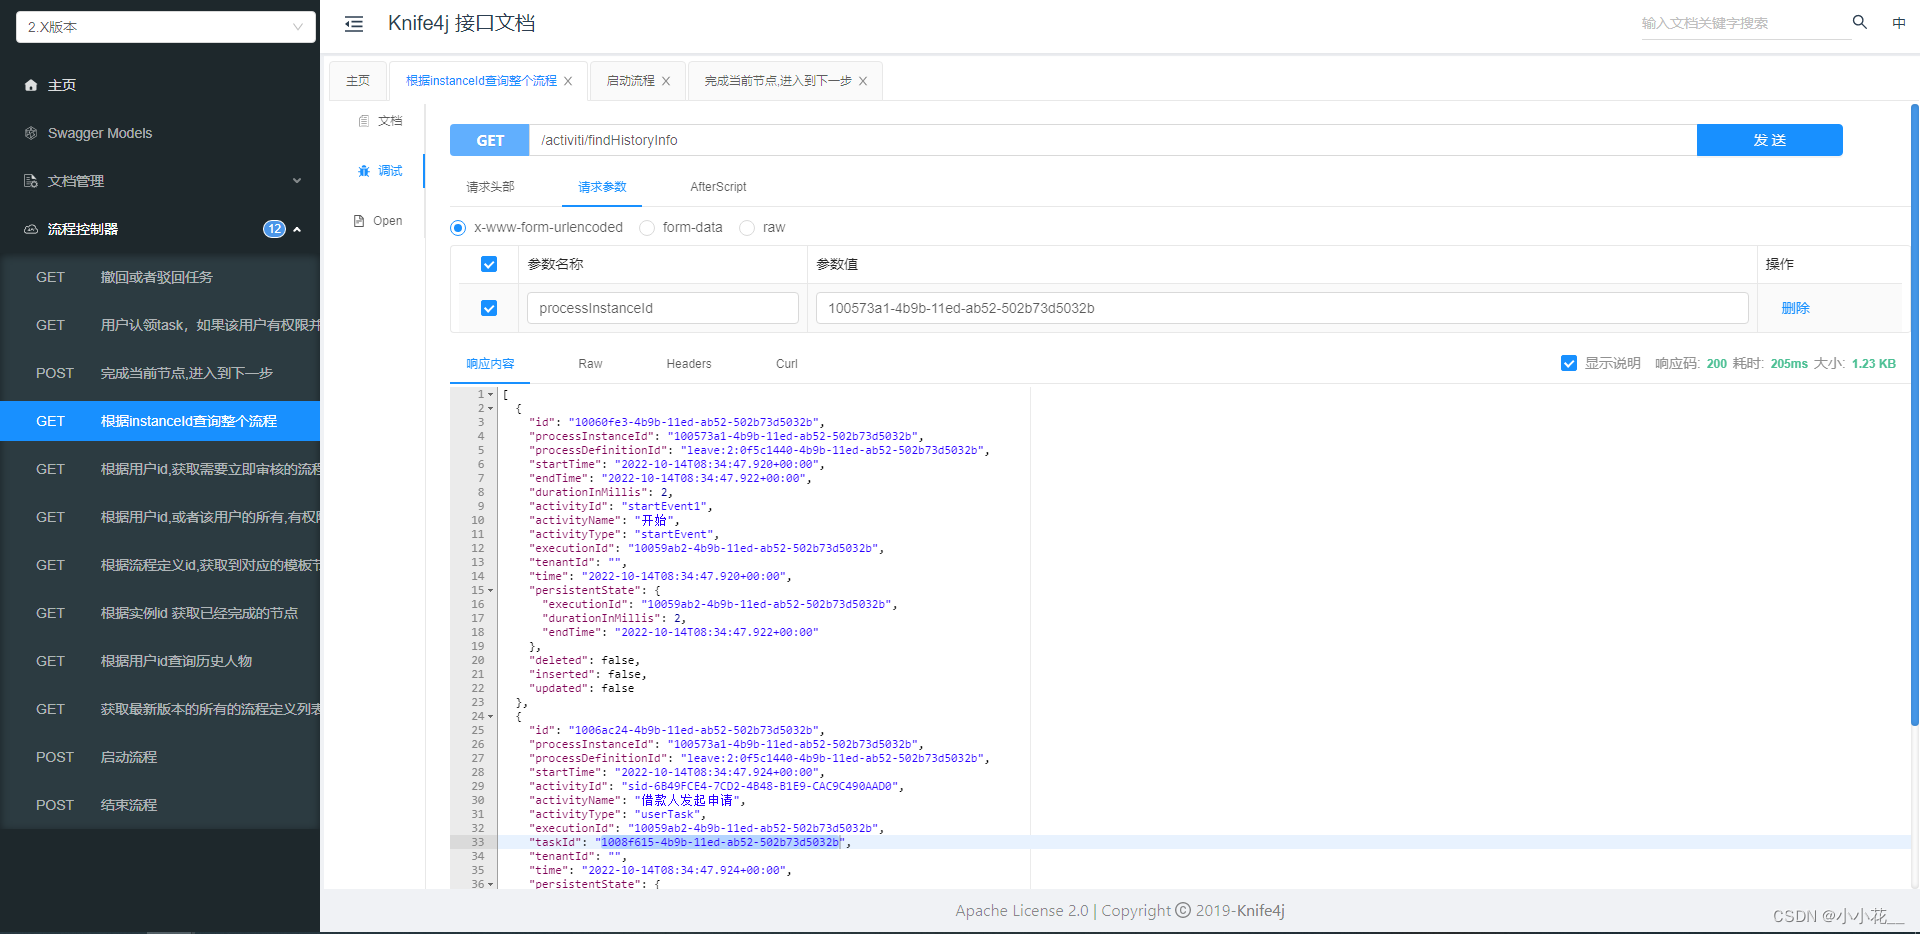Screen dimensions: 1920x934
Task: Click the search magnifier icon
Action: 1860,22
